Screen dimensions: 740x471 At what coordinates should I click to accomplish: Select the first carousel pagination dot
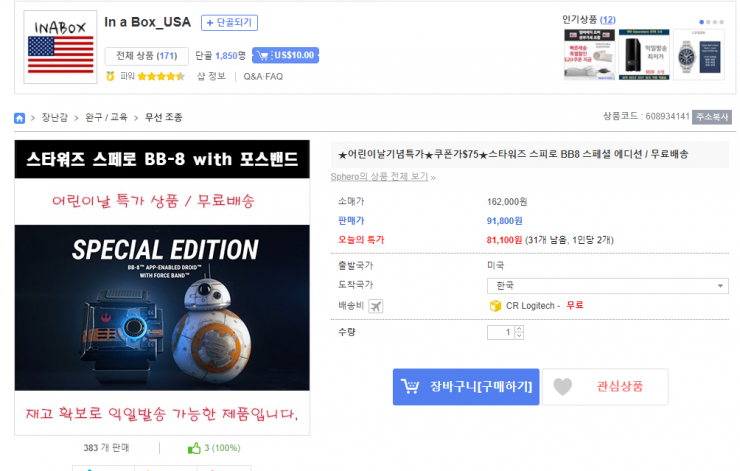click(x=701, y=22)
